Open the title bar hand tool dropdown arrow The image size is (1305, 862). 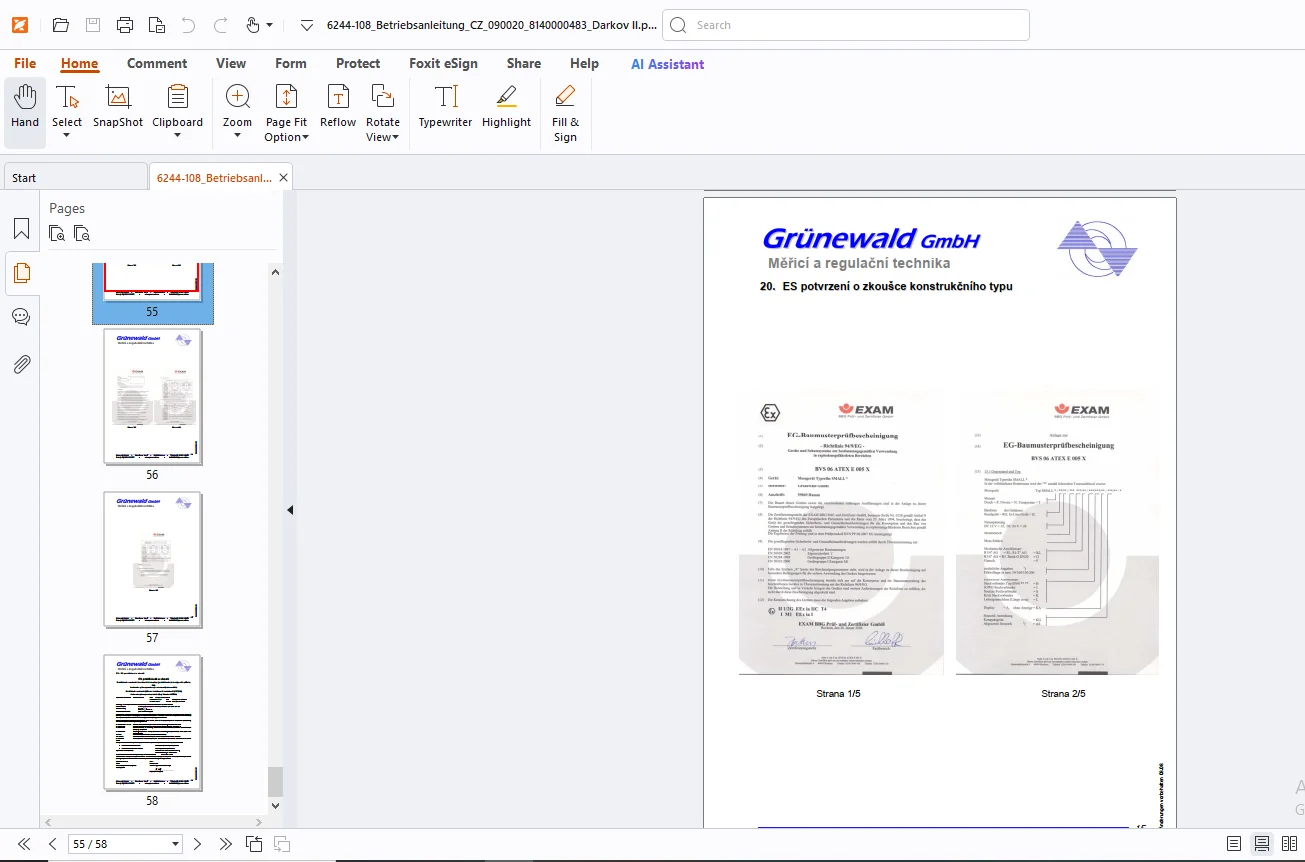coord(270,25)
